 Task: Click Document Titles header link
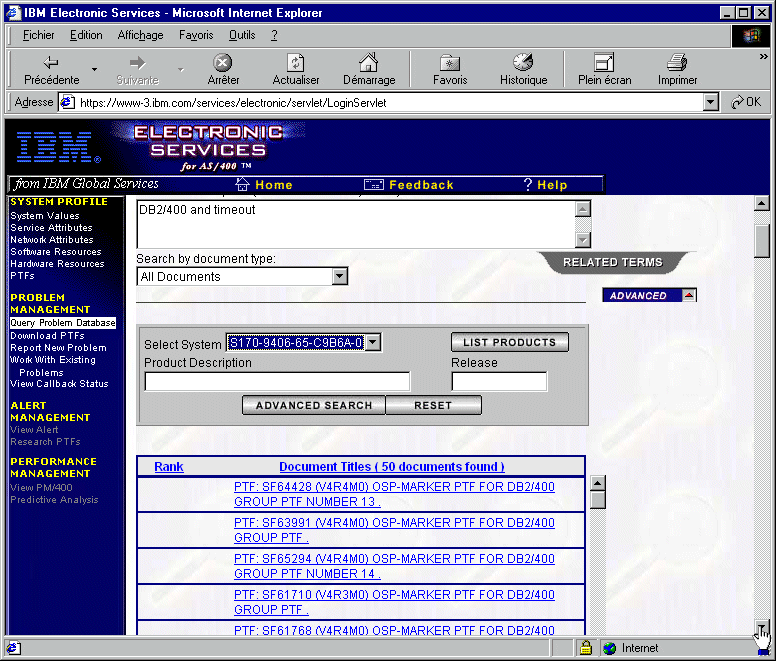392,467
